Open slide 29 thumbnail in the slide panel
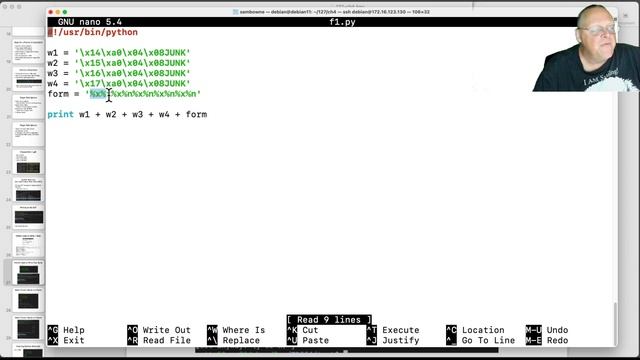Screen dimensions: 640x360 tap(28, 327)
